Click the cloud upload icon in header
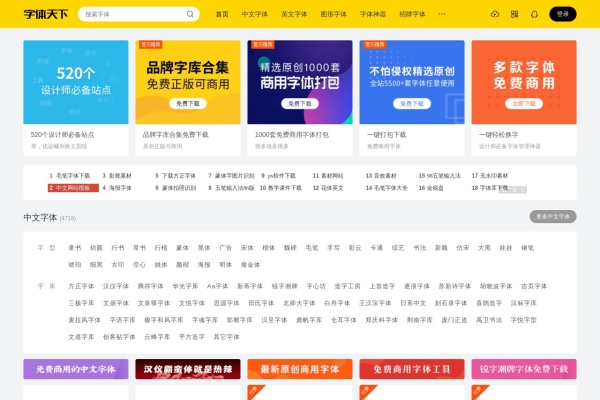The height and width of the screenshot is (400, 600). (x=496, y=15)
